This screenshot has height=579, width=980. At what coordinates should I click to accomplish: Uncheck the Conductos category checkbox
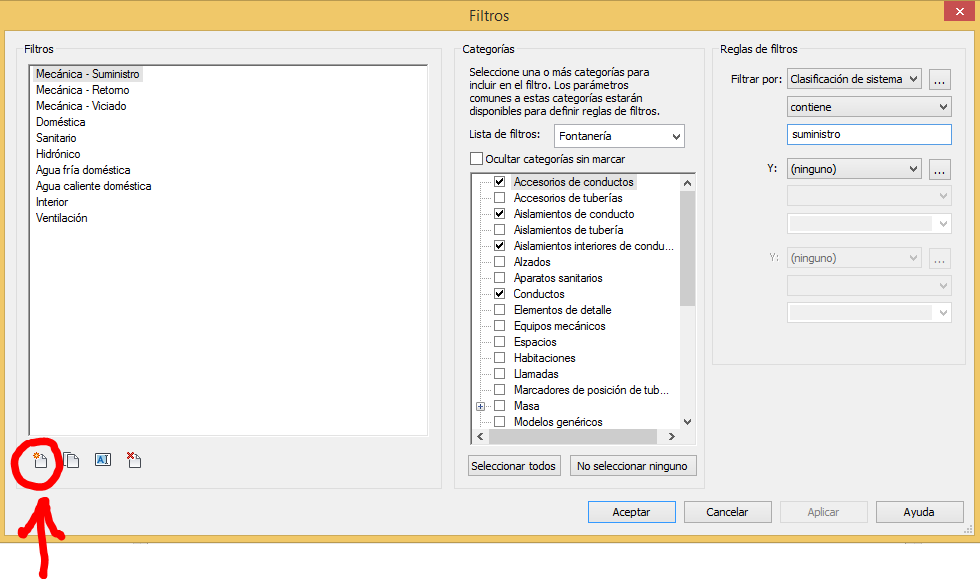pos(499,294)
